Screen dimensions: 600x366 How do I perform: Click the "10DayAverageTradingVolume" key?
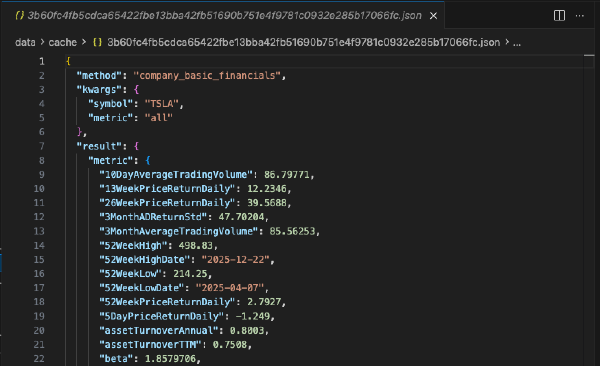(176, 175)
